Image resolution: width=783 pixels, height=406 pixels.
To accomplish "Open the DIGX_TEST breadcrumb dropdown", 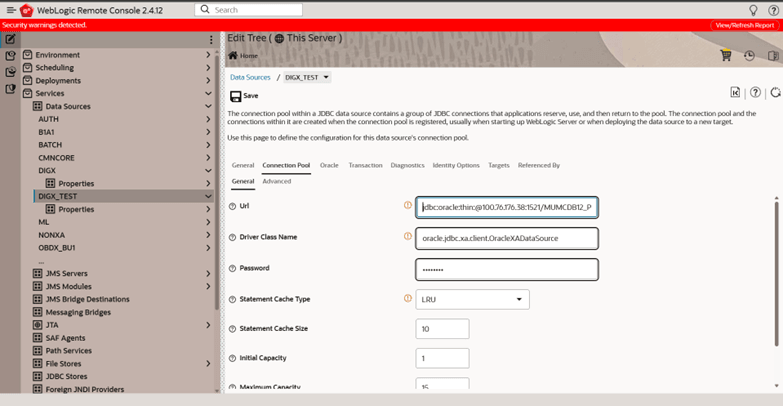I will point(307,77).
